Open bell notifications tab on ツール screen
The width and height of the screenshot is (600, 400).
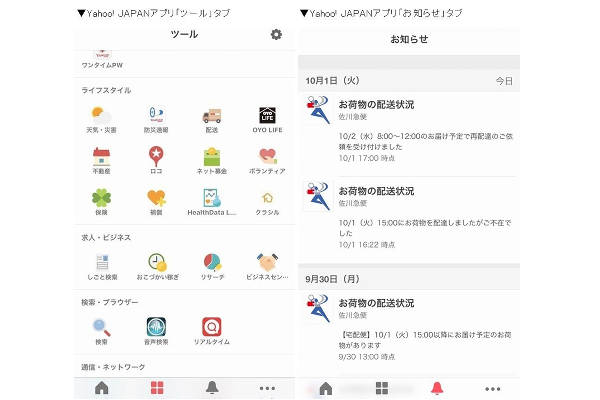(212, 388)
